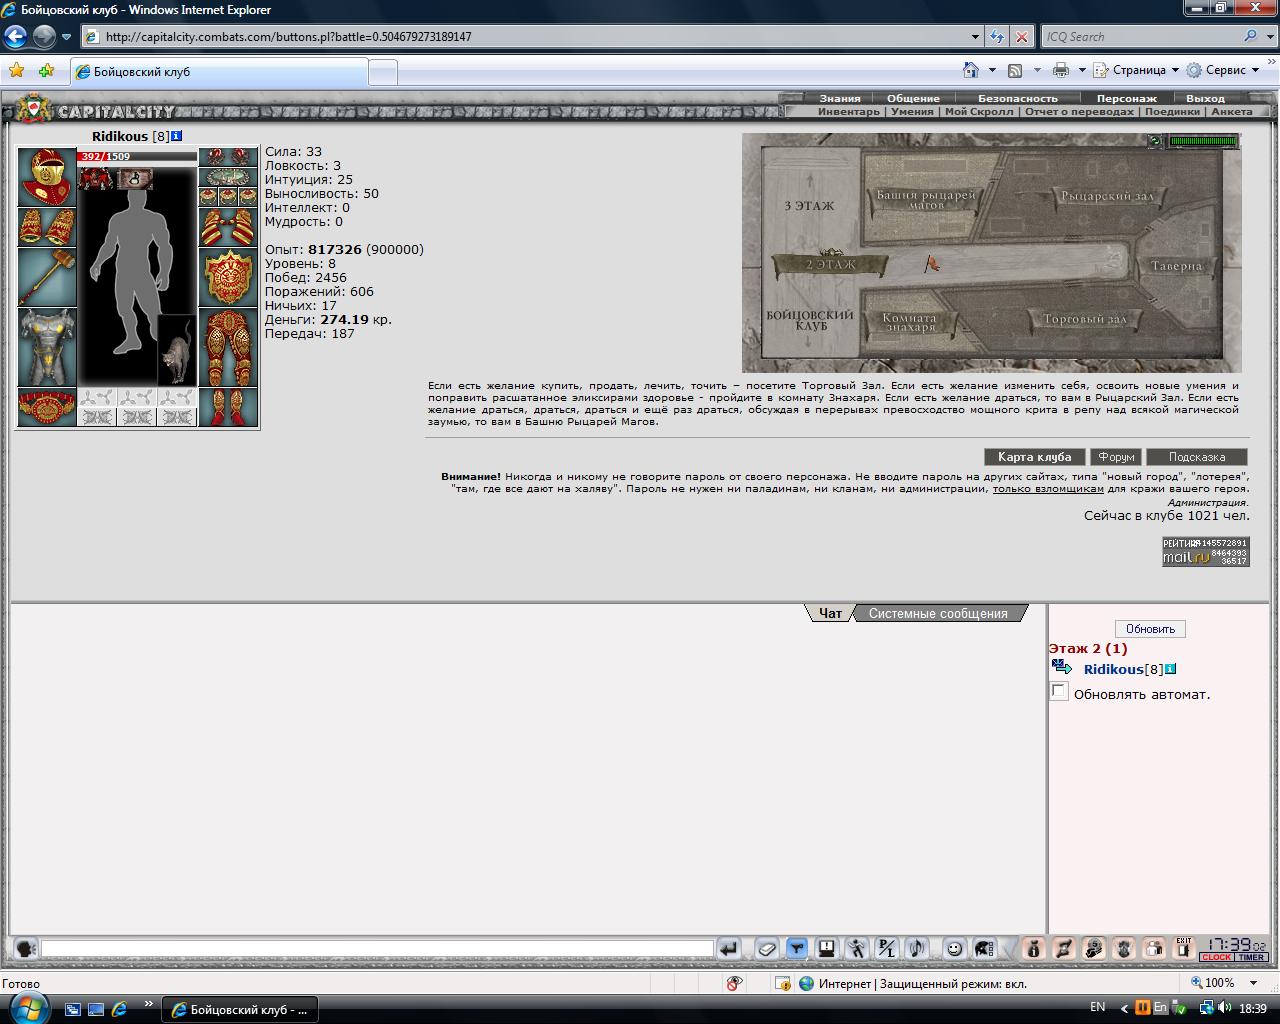Click the equipped red-gold helmet slot
This screenshot has height=1024, width=1280.
click(x=47, y=177)
